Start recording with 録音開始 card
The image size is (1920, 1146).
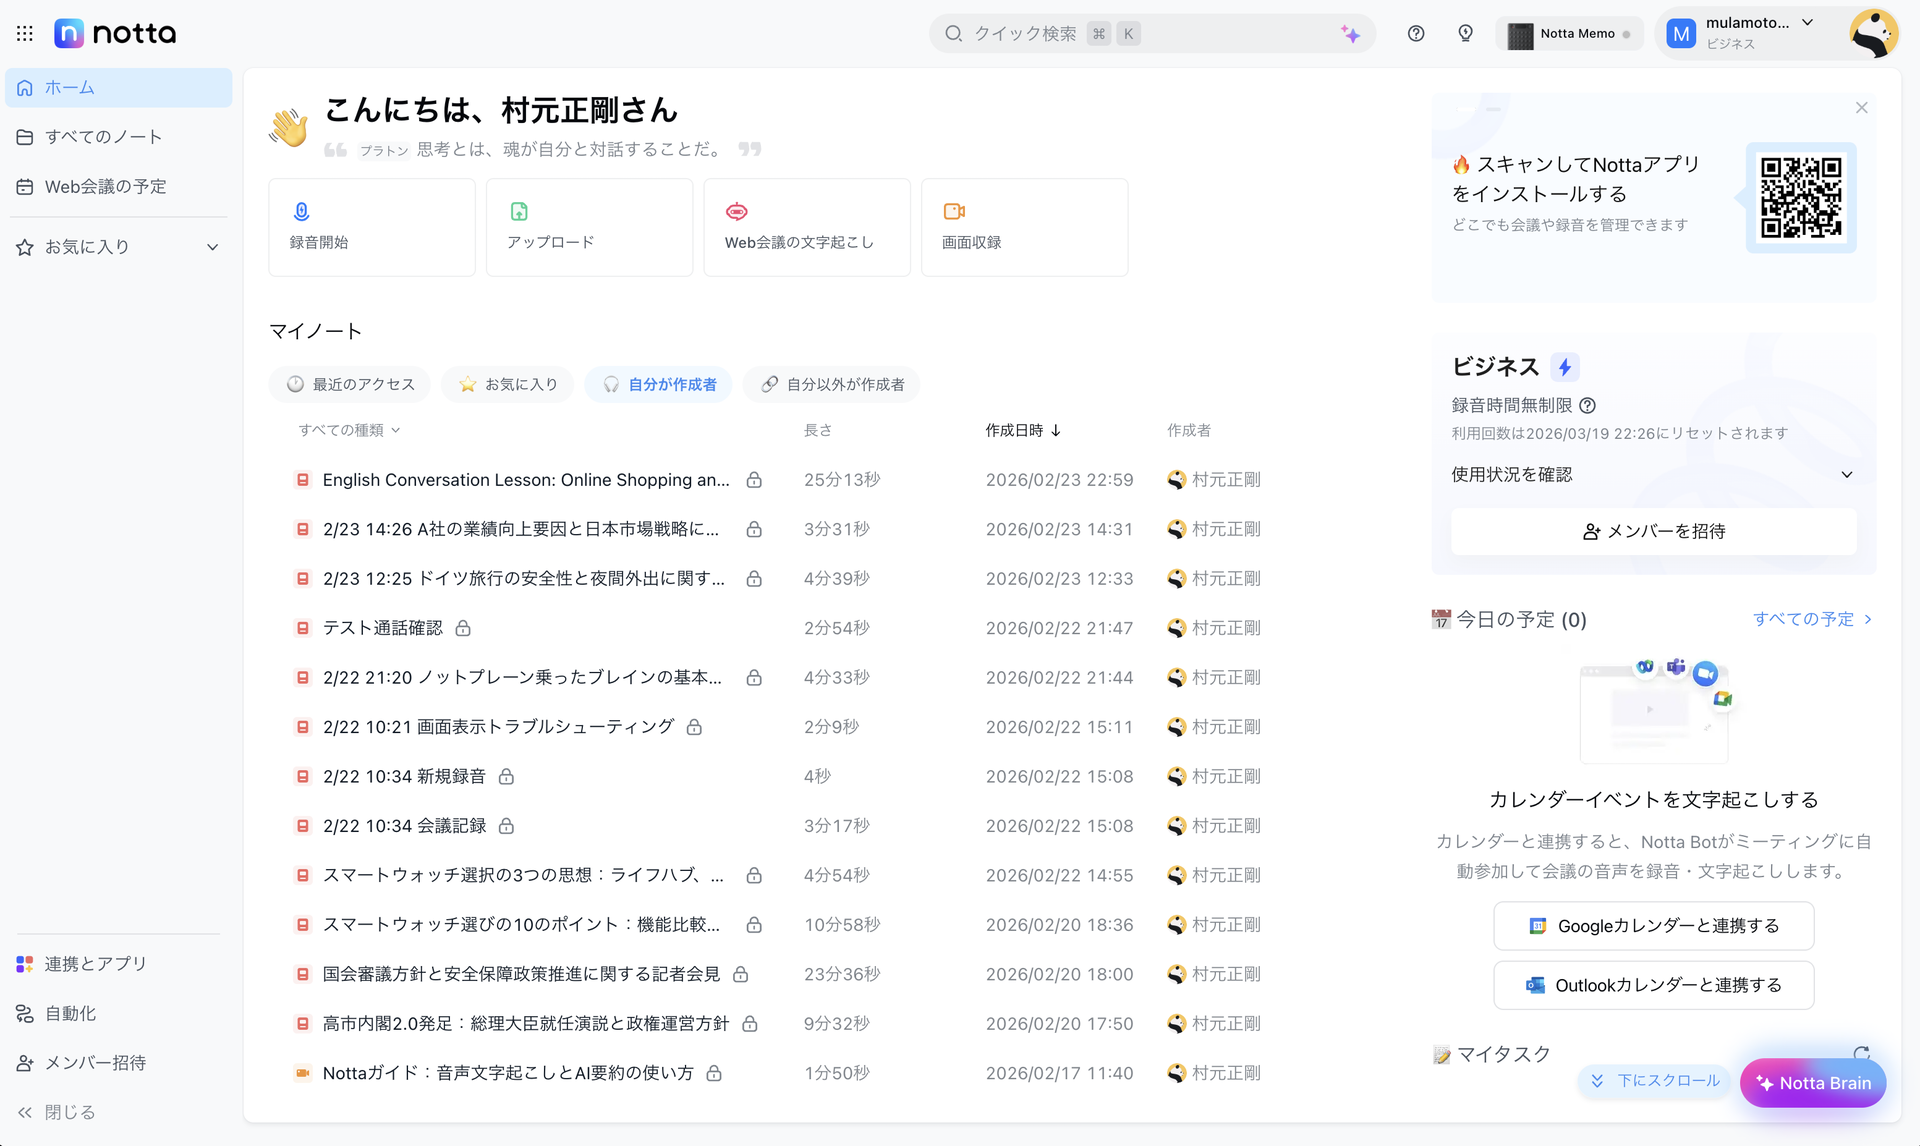[372, 227]
